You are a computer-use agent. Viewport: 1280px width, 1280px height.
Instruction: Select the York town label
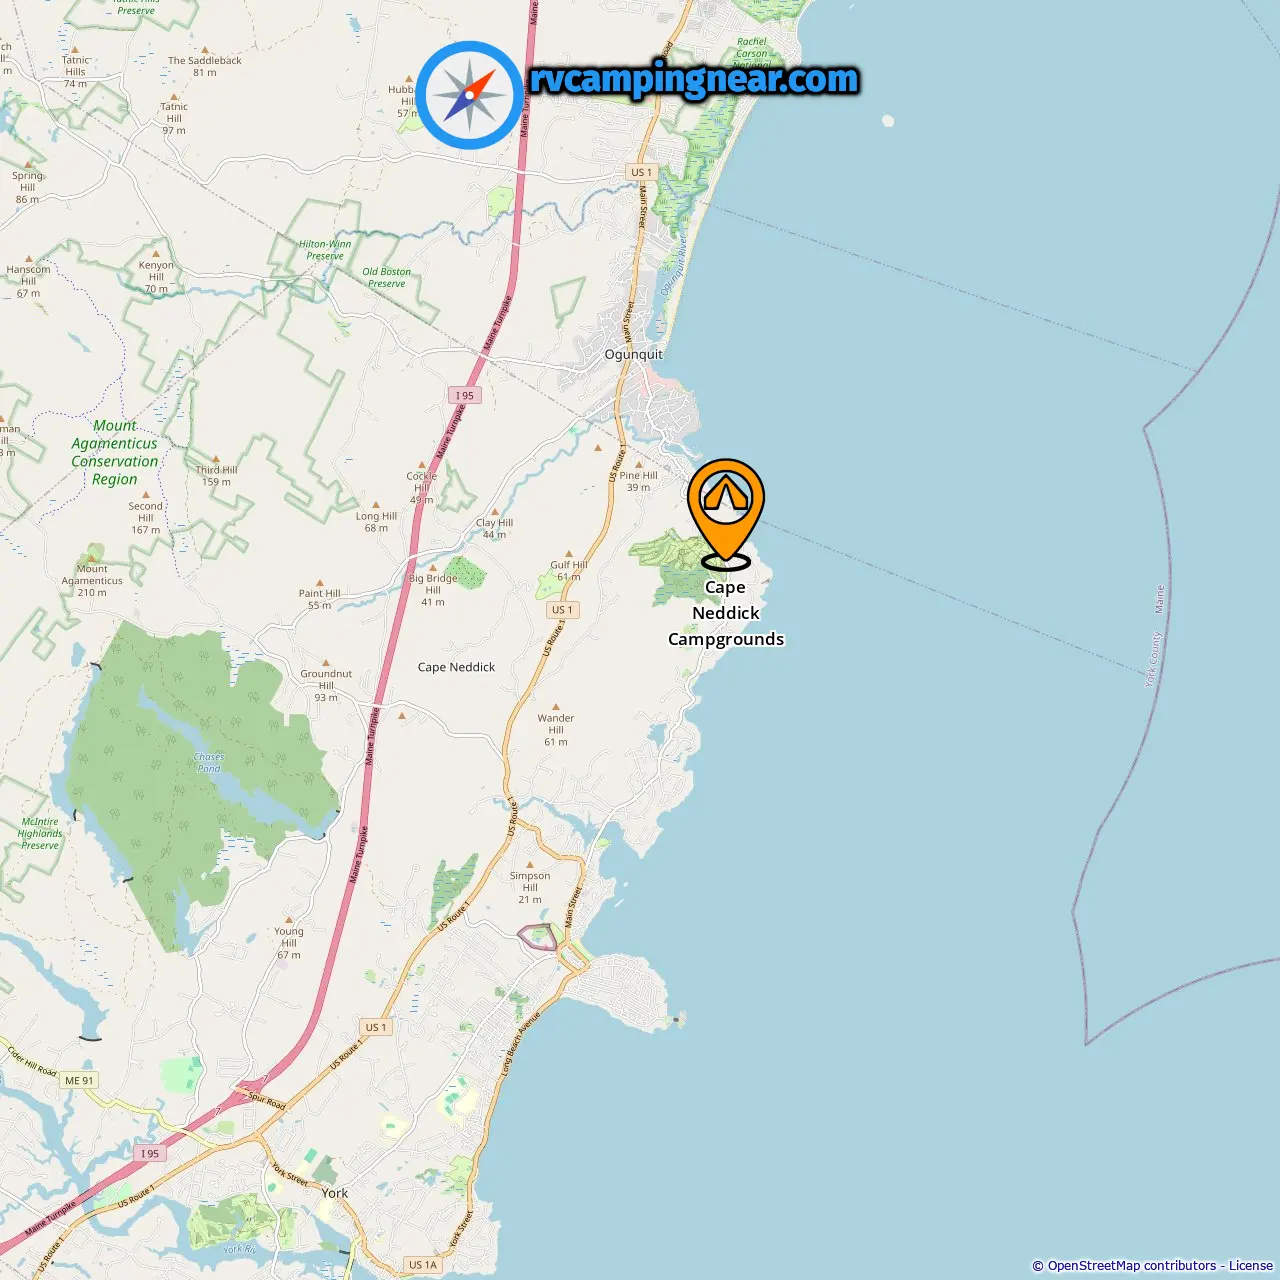335,1193
